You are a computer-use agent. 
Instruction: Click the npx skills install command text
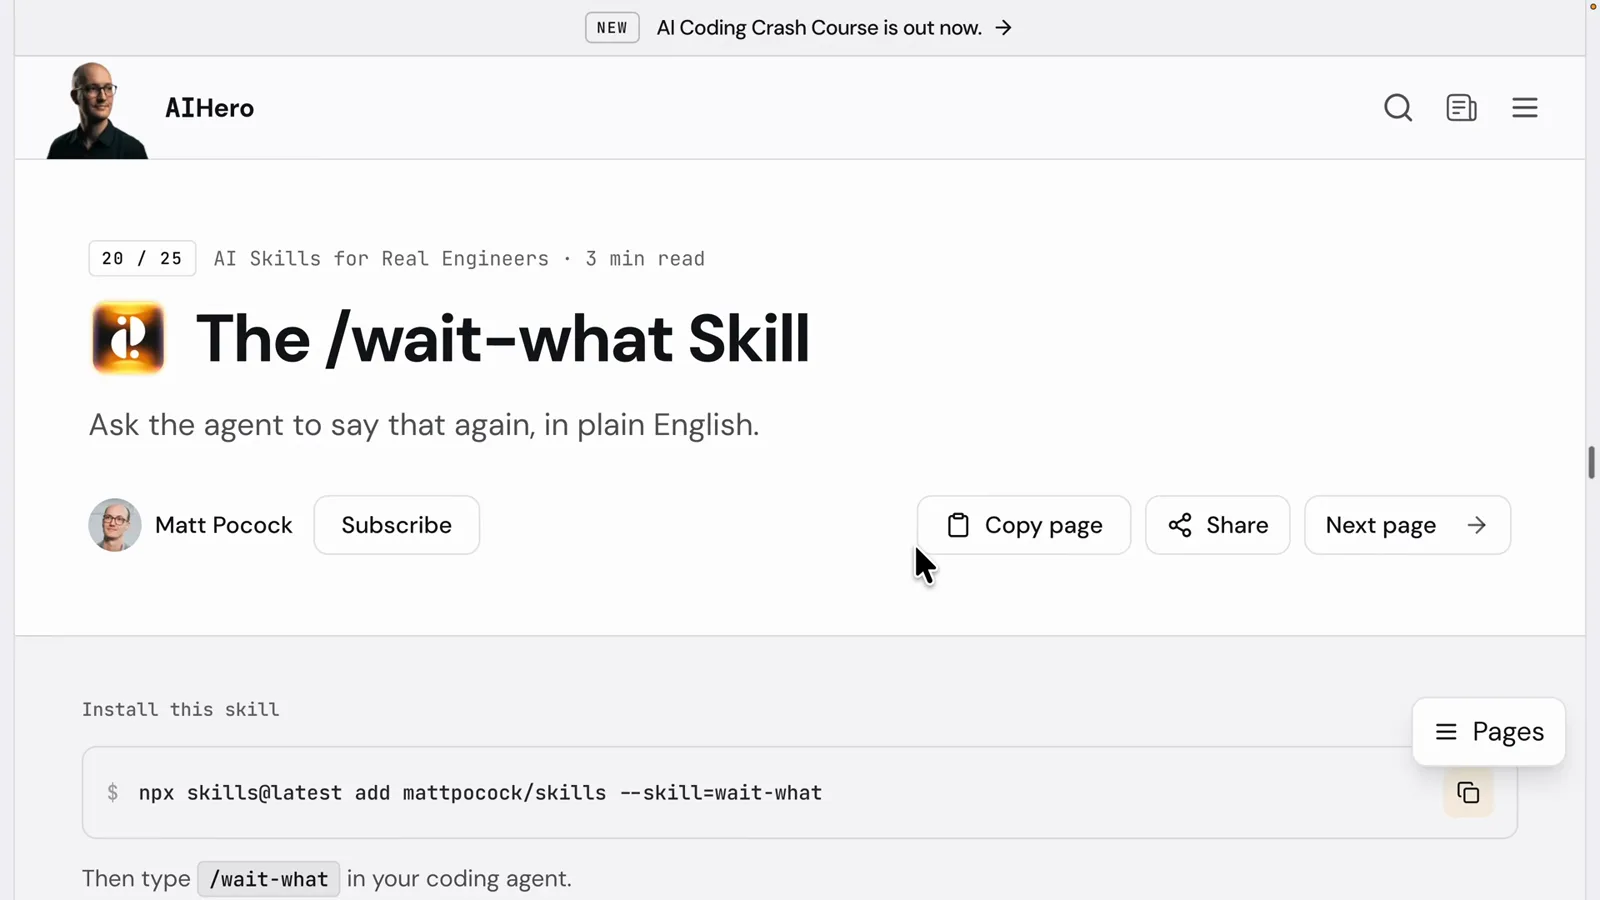(480, 793)
